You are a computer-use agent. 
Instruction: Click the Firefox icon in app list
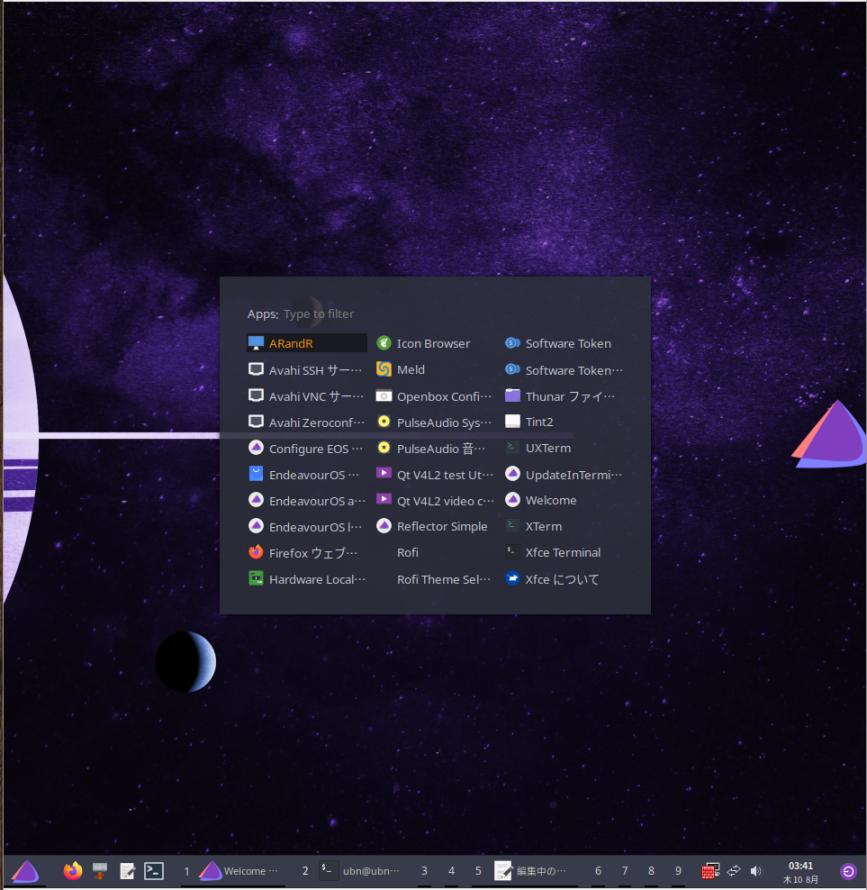(x=256, y=553)
